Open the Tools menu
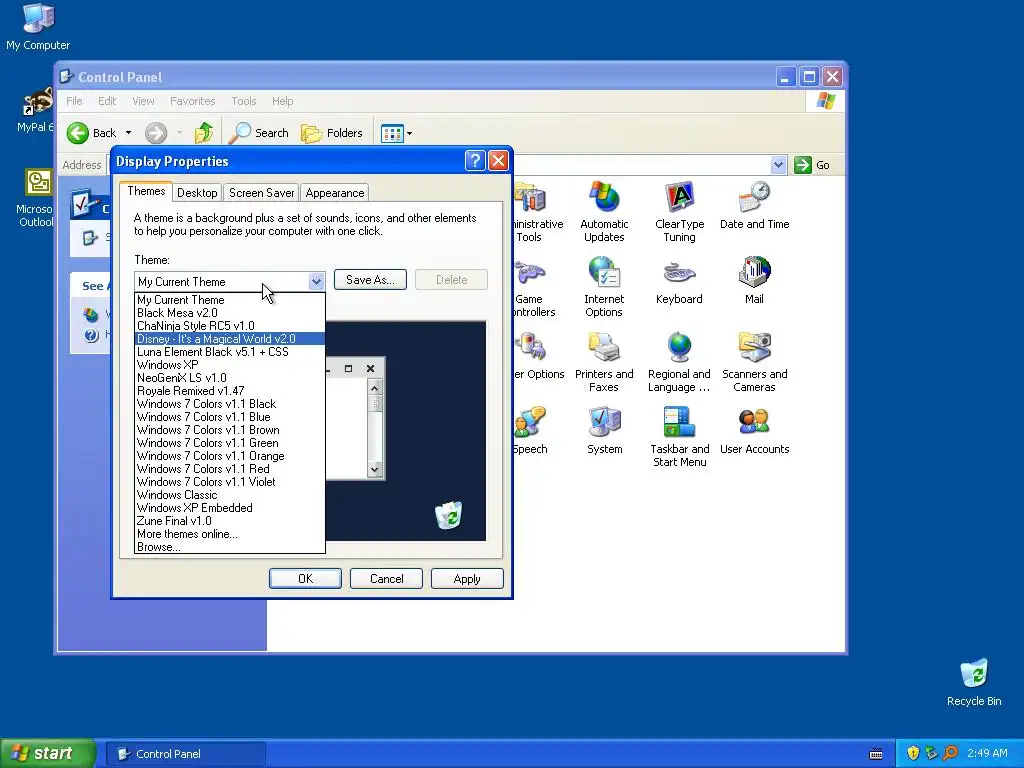The width and height of the screenshot is (1024, 768). pyautogui.click(x=244, y=101)
